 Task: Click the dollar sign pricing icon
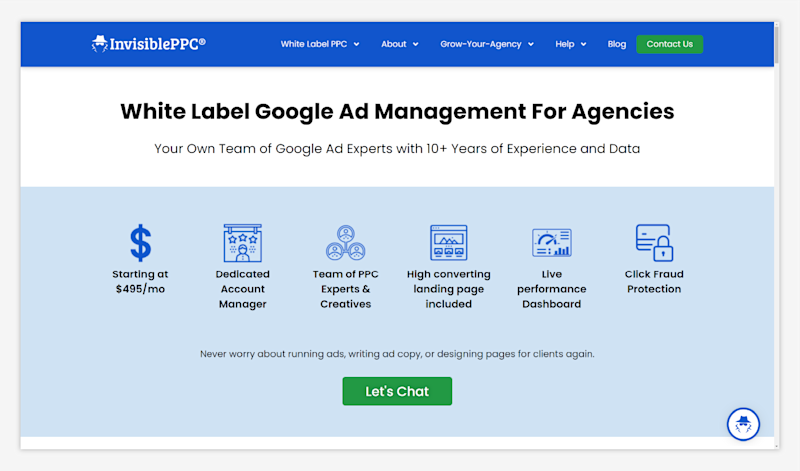click(140, 243)
